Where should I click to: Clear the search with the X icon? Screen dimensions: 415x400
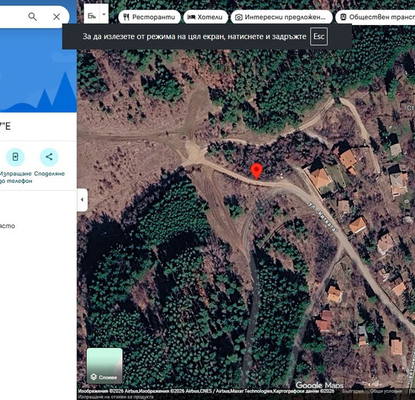57,17
